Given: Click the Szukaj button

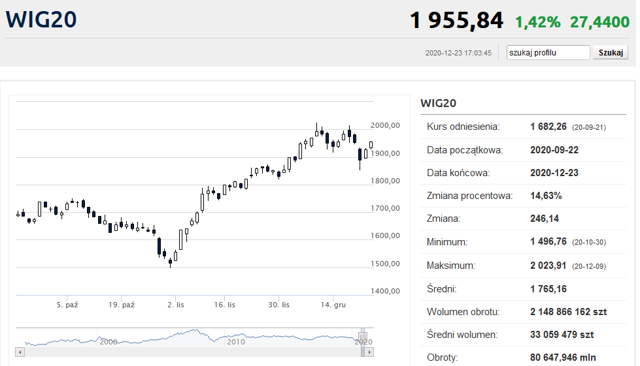Looking at the screenshot, I should tap(611, 53).
